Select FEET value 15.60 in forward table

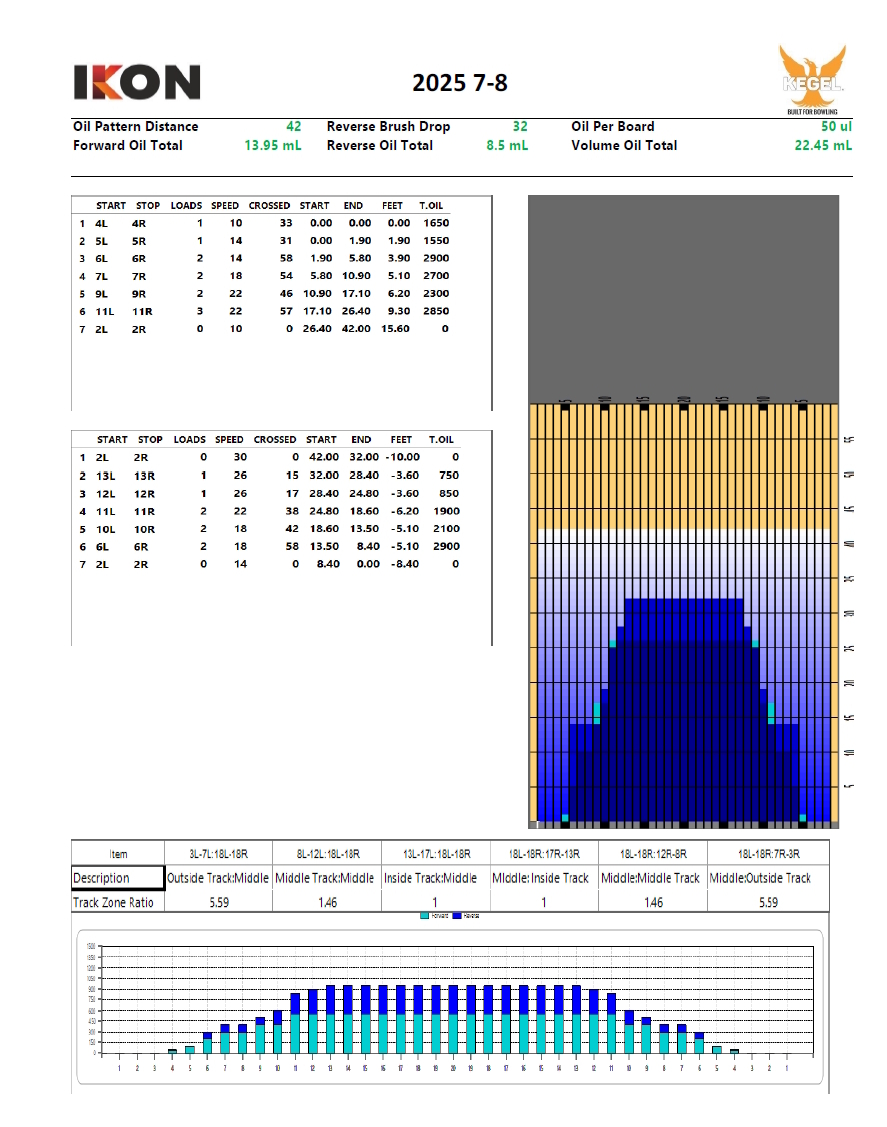click(x=395, y=328)
